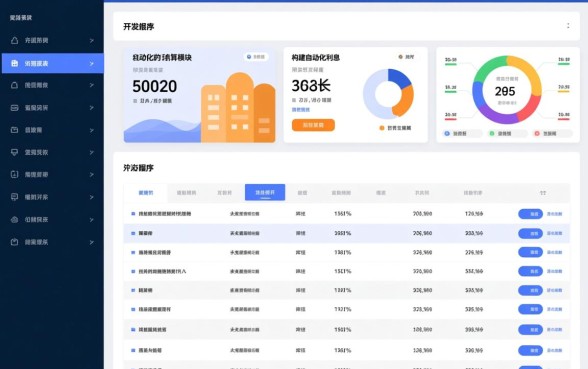Image resolution: width=588 pixels, height=369 pixels.
Task: Select the third table tab in gray text
Action: (x=225, y=193)
